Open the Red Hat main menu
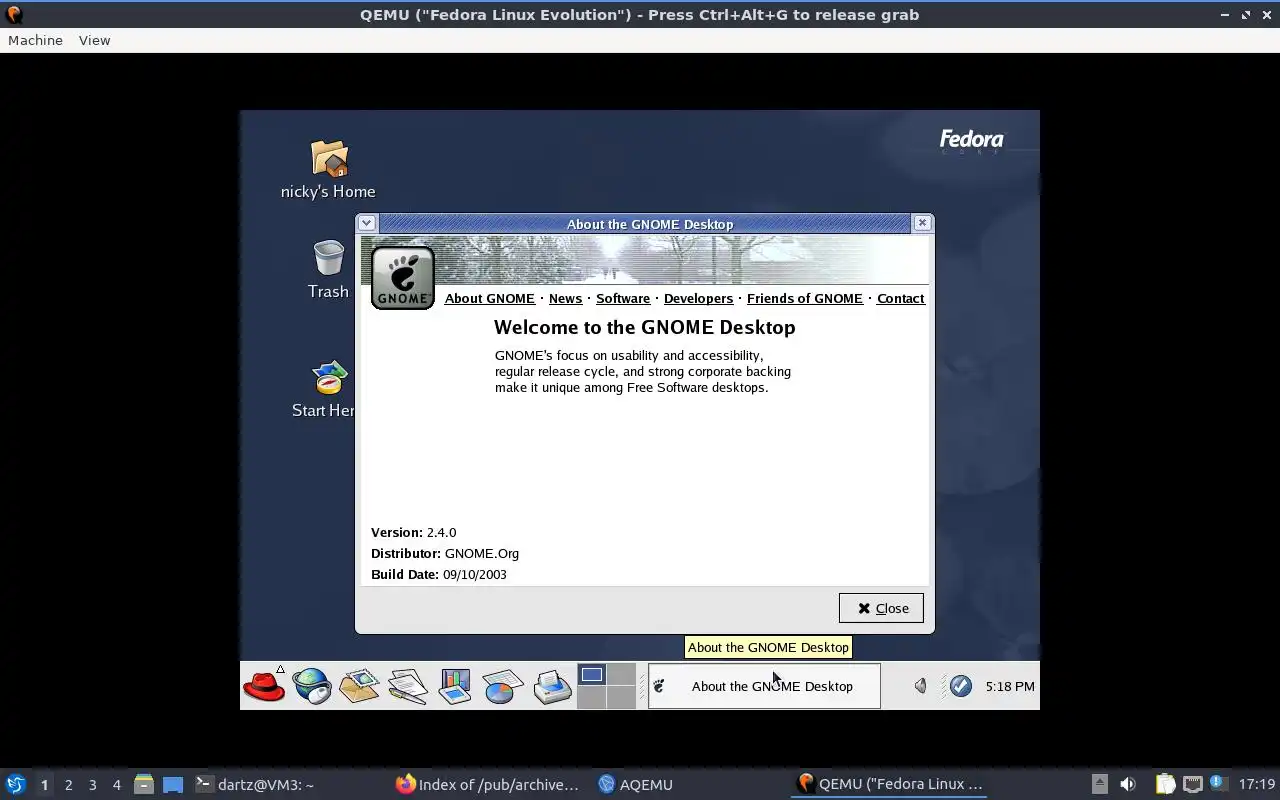The width and height of the screenshot is (1280, 800). tap(264, 686)
